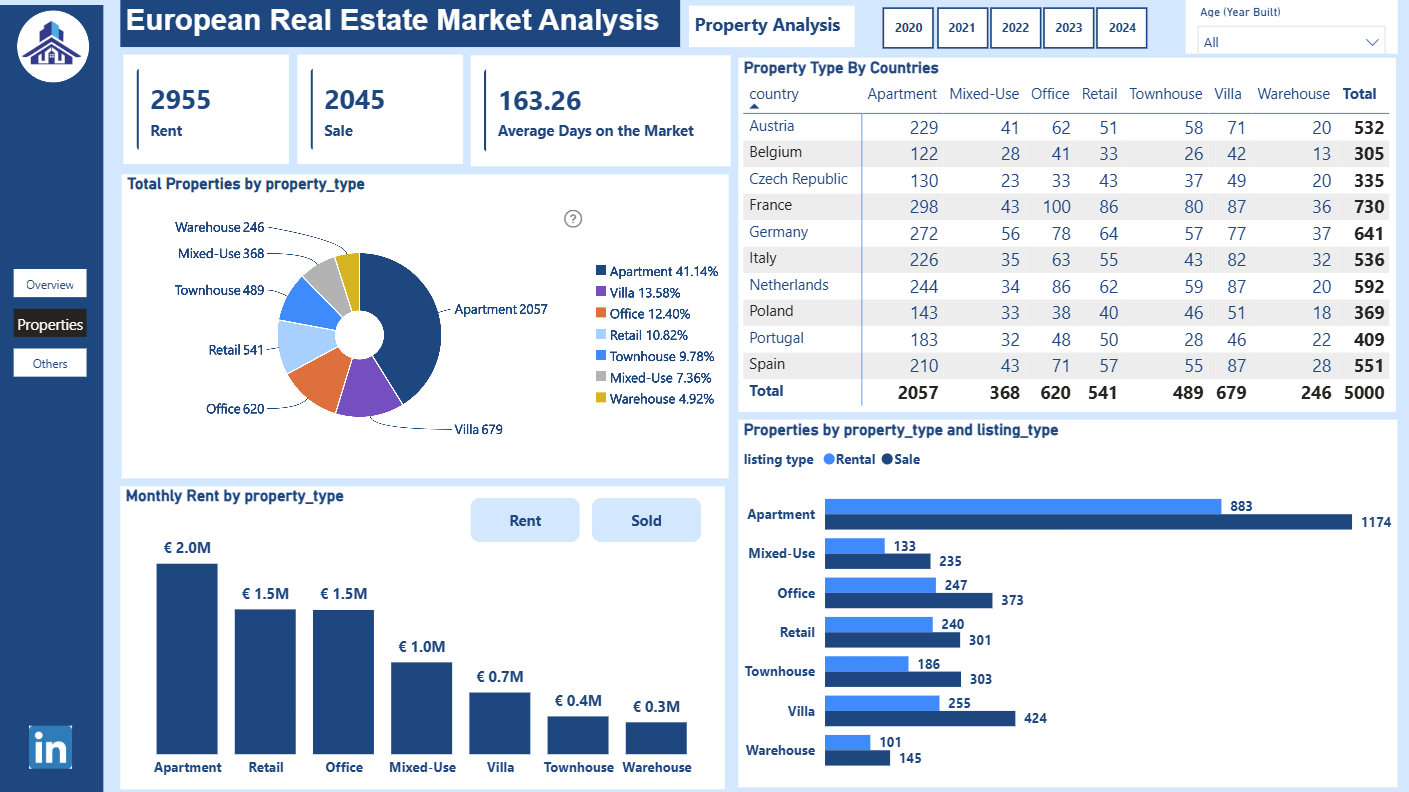This screenshot has width=1409, height=792.
Task: Open the Age dropdown showing All
Action: (1291, 41)
